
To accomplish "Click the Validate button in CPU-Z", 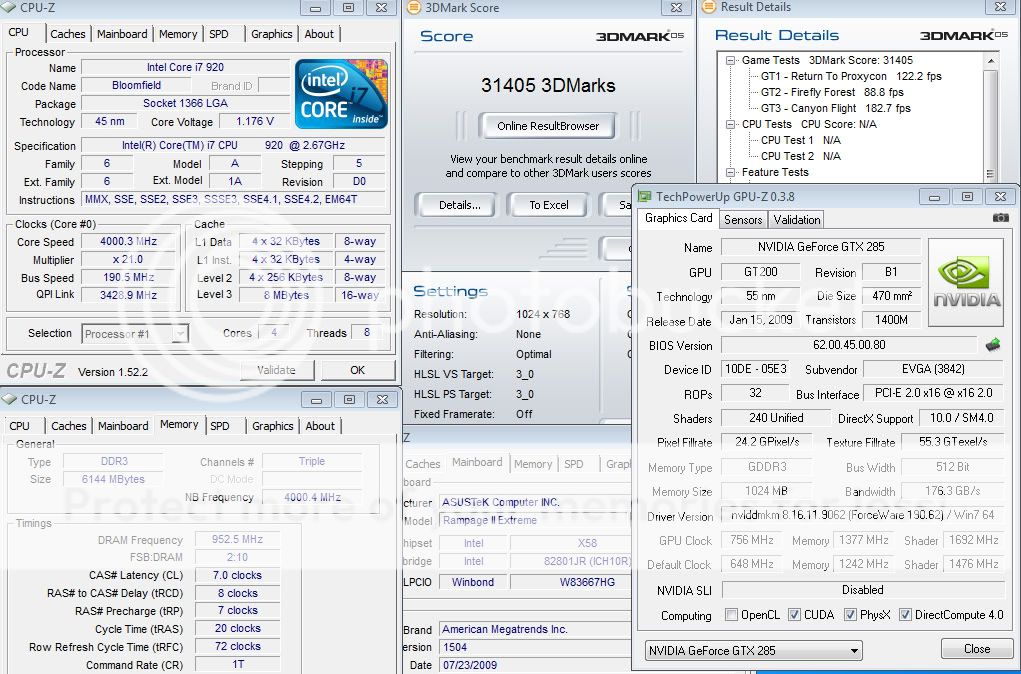I will (x=277, y=370).
